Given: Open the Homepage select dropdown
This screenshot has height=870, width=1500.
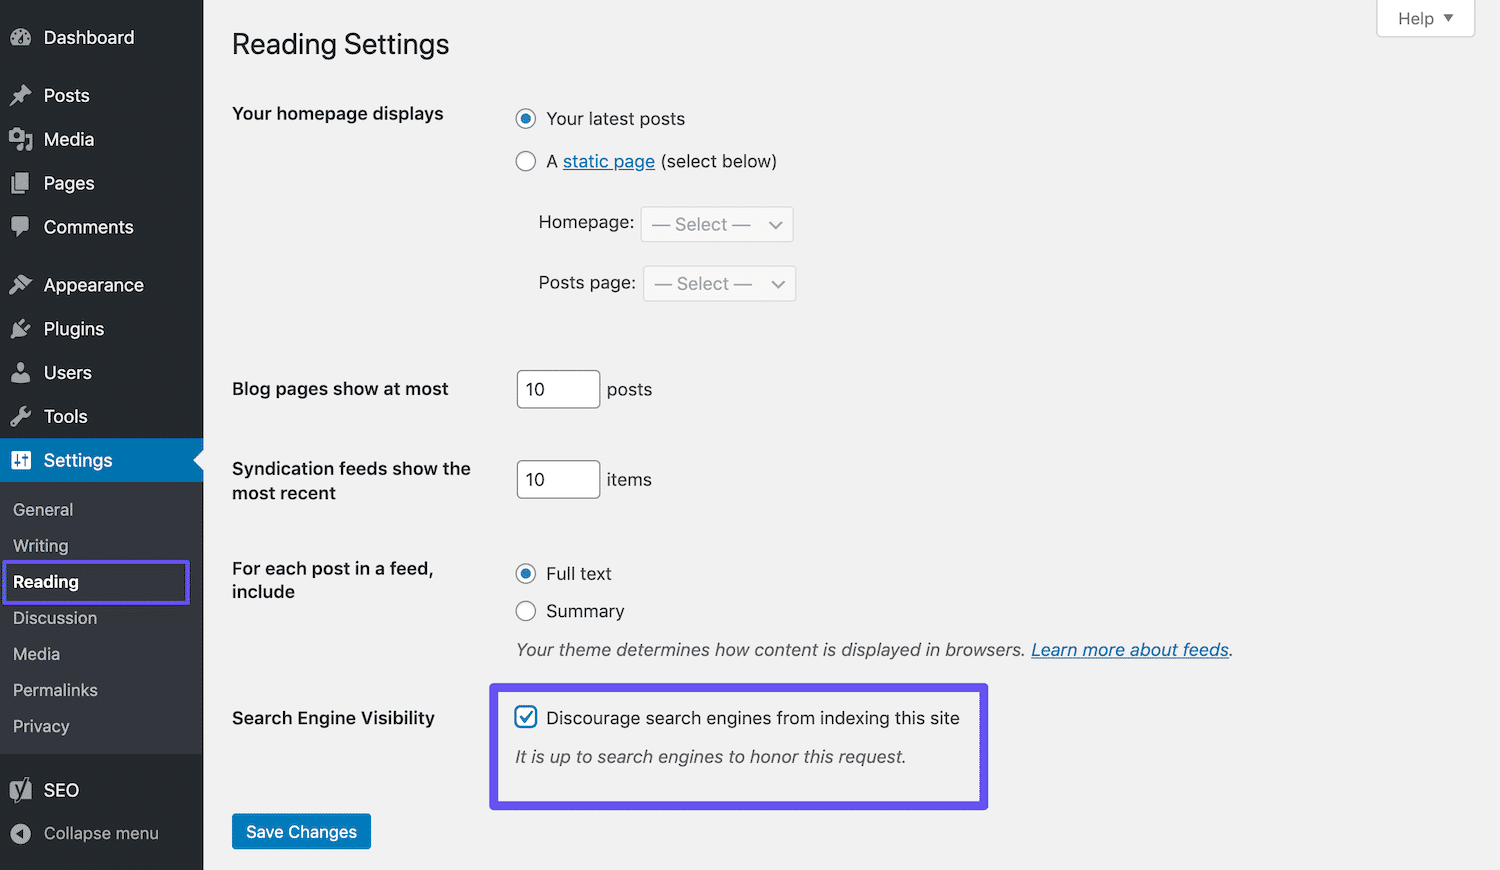Looking at the screenshot, I should point(716,224).
